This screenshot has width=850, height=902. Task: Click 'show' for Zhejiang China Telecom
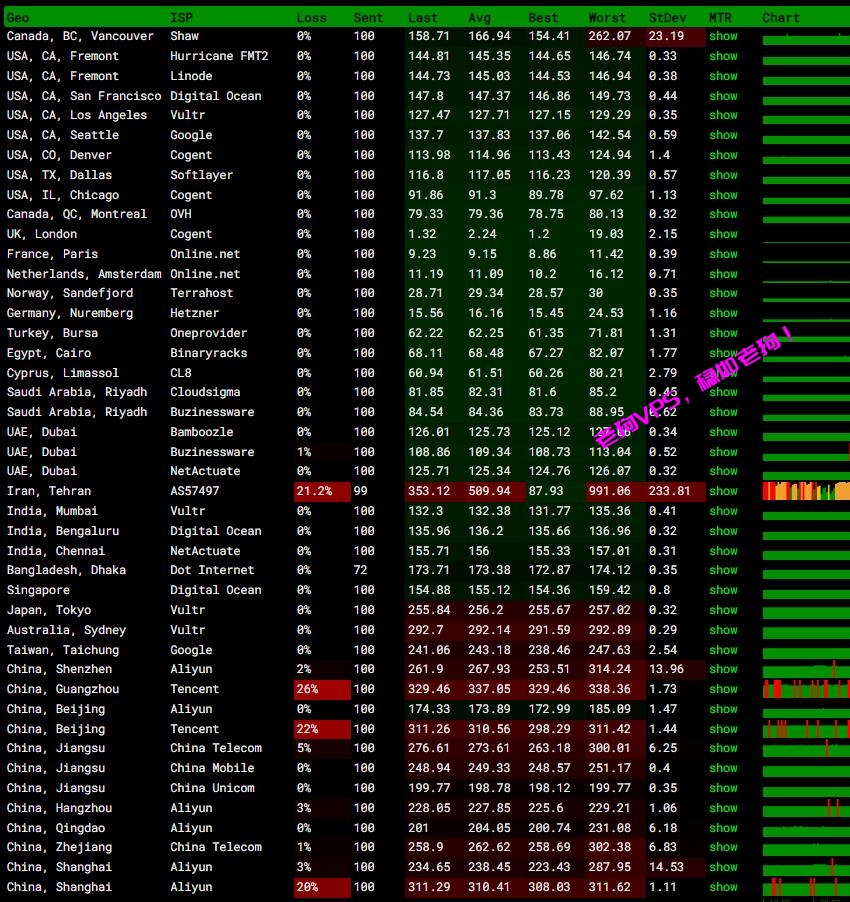pos(723,847)
